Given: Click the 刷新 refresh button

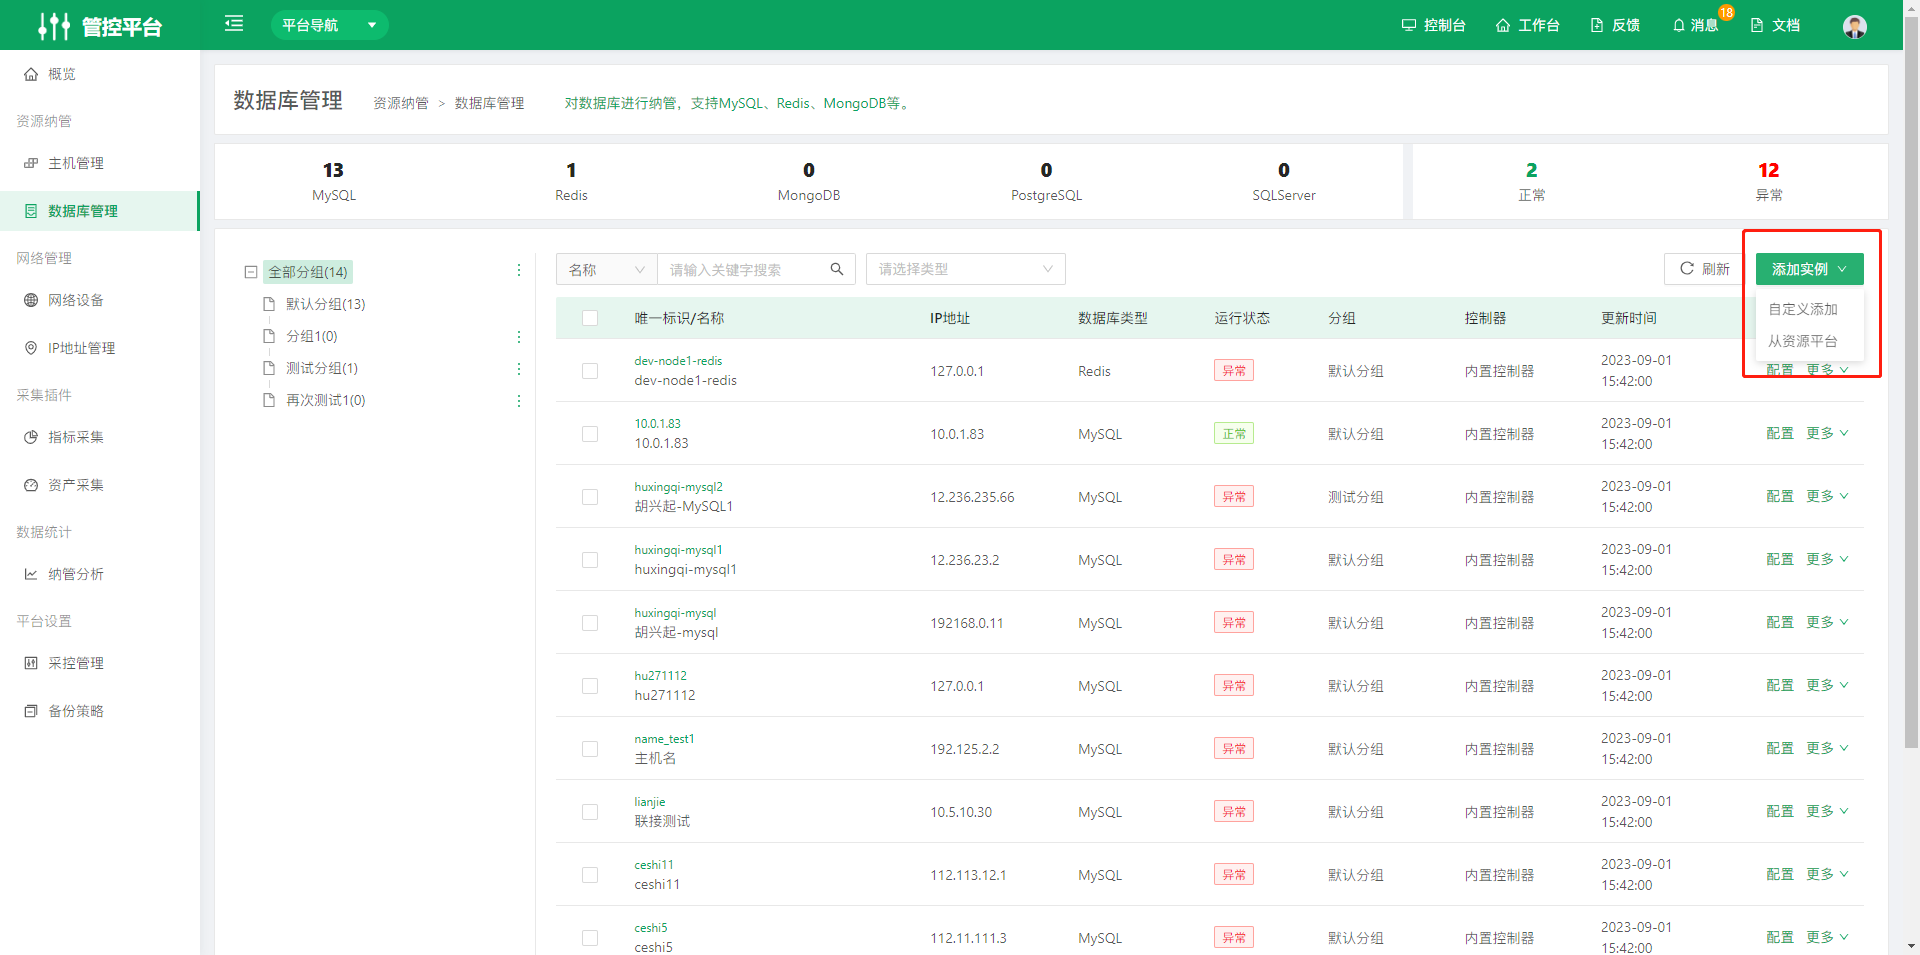Looking at the screenshot, I should pyautogui.click(x=1704, y=269).
